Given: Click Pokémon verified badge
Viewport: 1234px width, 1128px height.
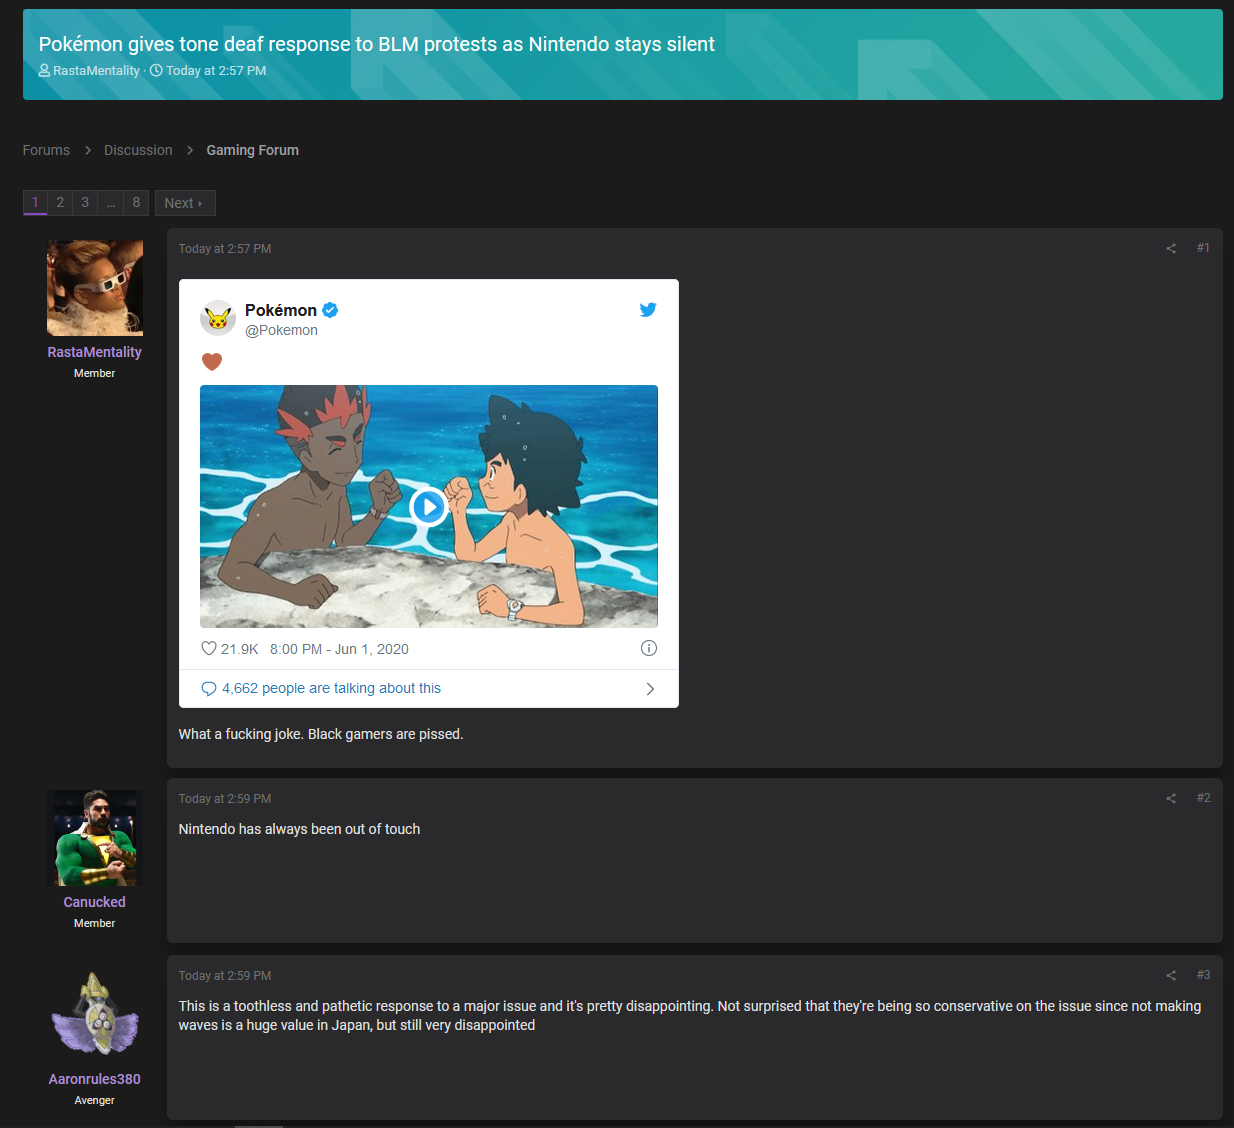Looking at the screenshot, I should tap(330, 310).
